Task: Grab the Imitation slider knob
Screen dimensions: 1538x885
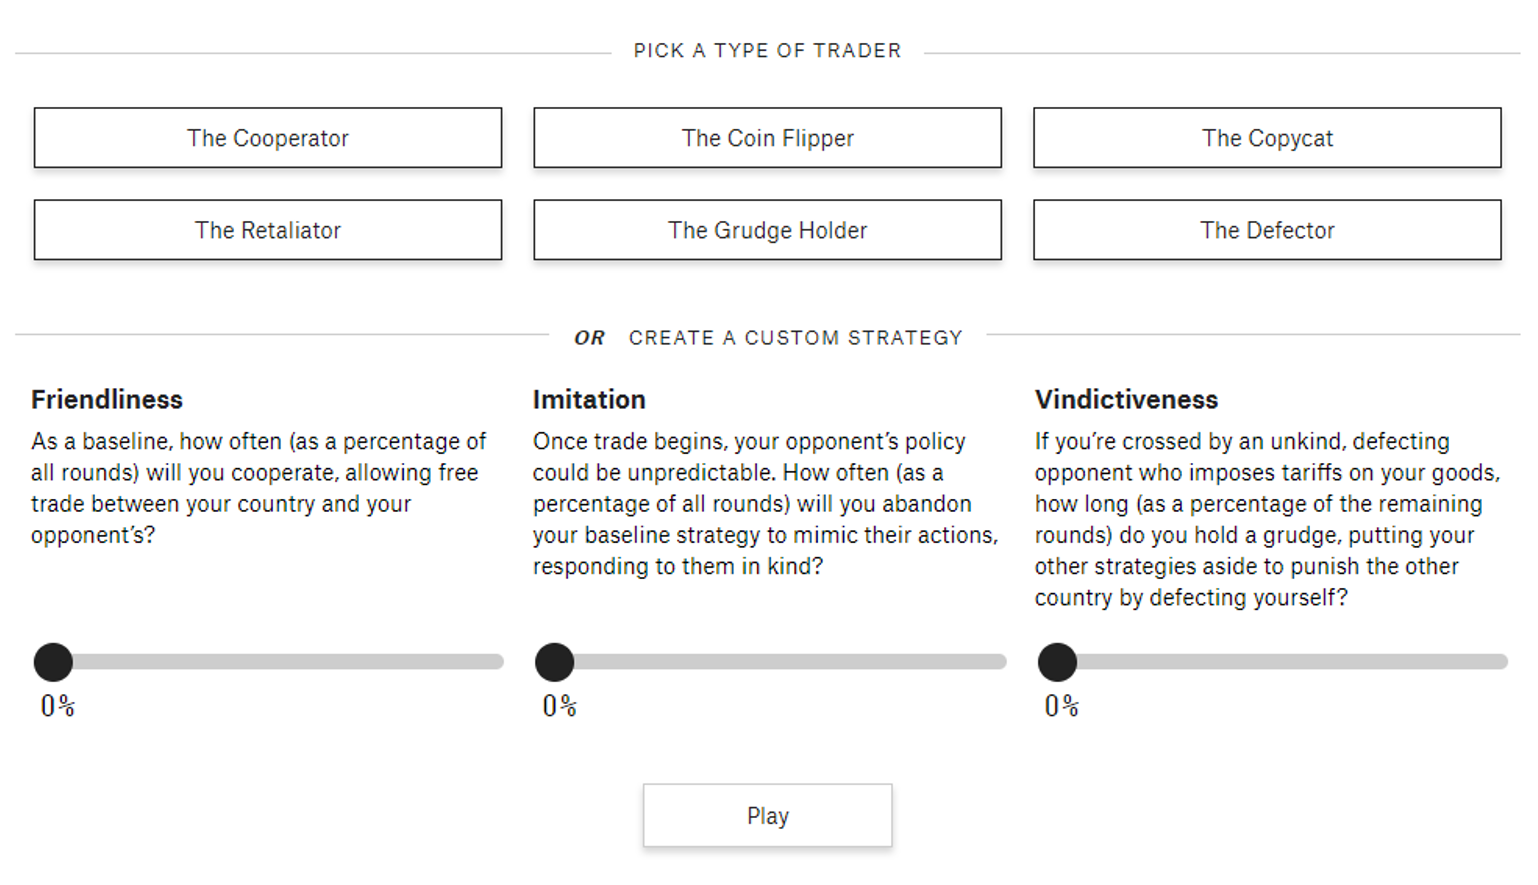Action: point(555,662)
